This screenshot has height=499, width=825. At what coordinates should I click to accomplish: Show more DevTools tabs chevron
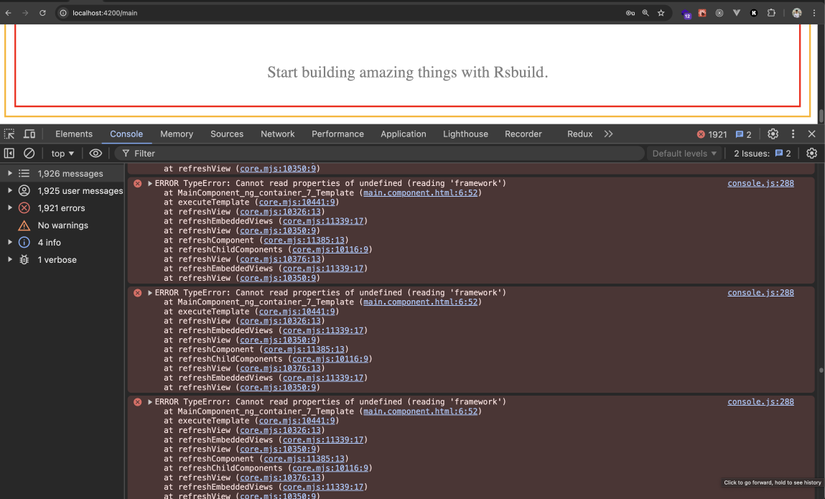(609, 134)
